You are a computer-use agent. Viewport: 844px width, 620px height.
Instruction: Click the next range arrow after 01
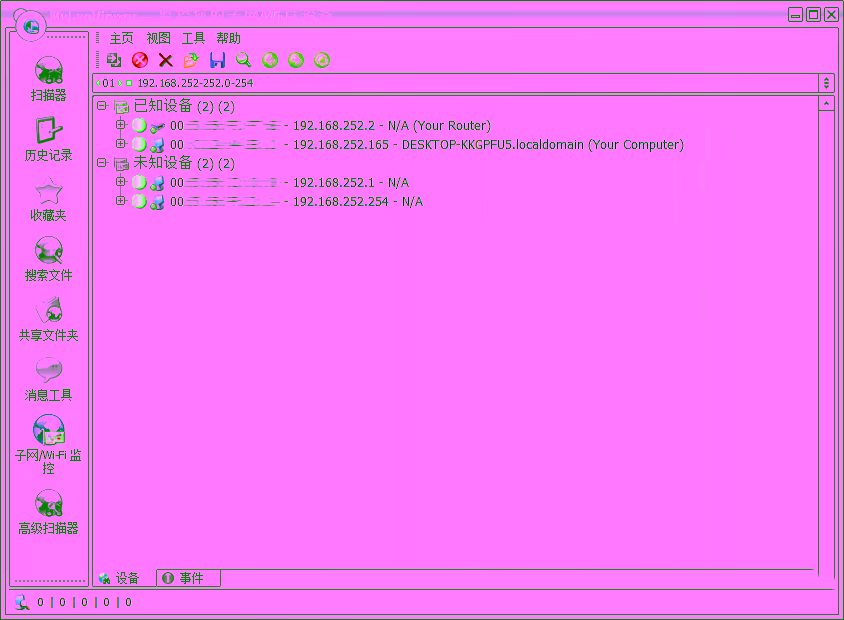120,83
